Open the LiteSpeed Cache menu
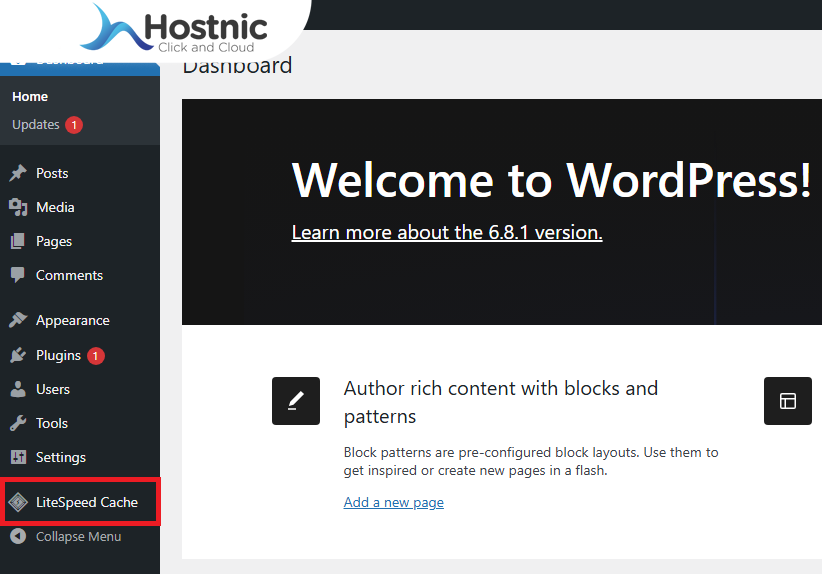The width and height of the screenshot is (823, 576). pyautogui.click(x=80, y=502)
